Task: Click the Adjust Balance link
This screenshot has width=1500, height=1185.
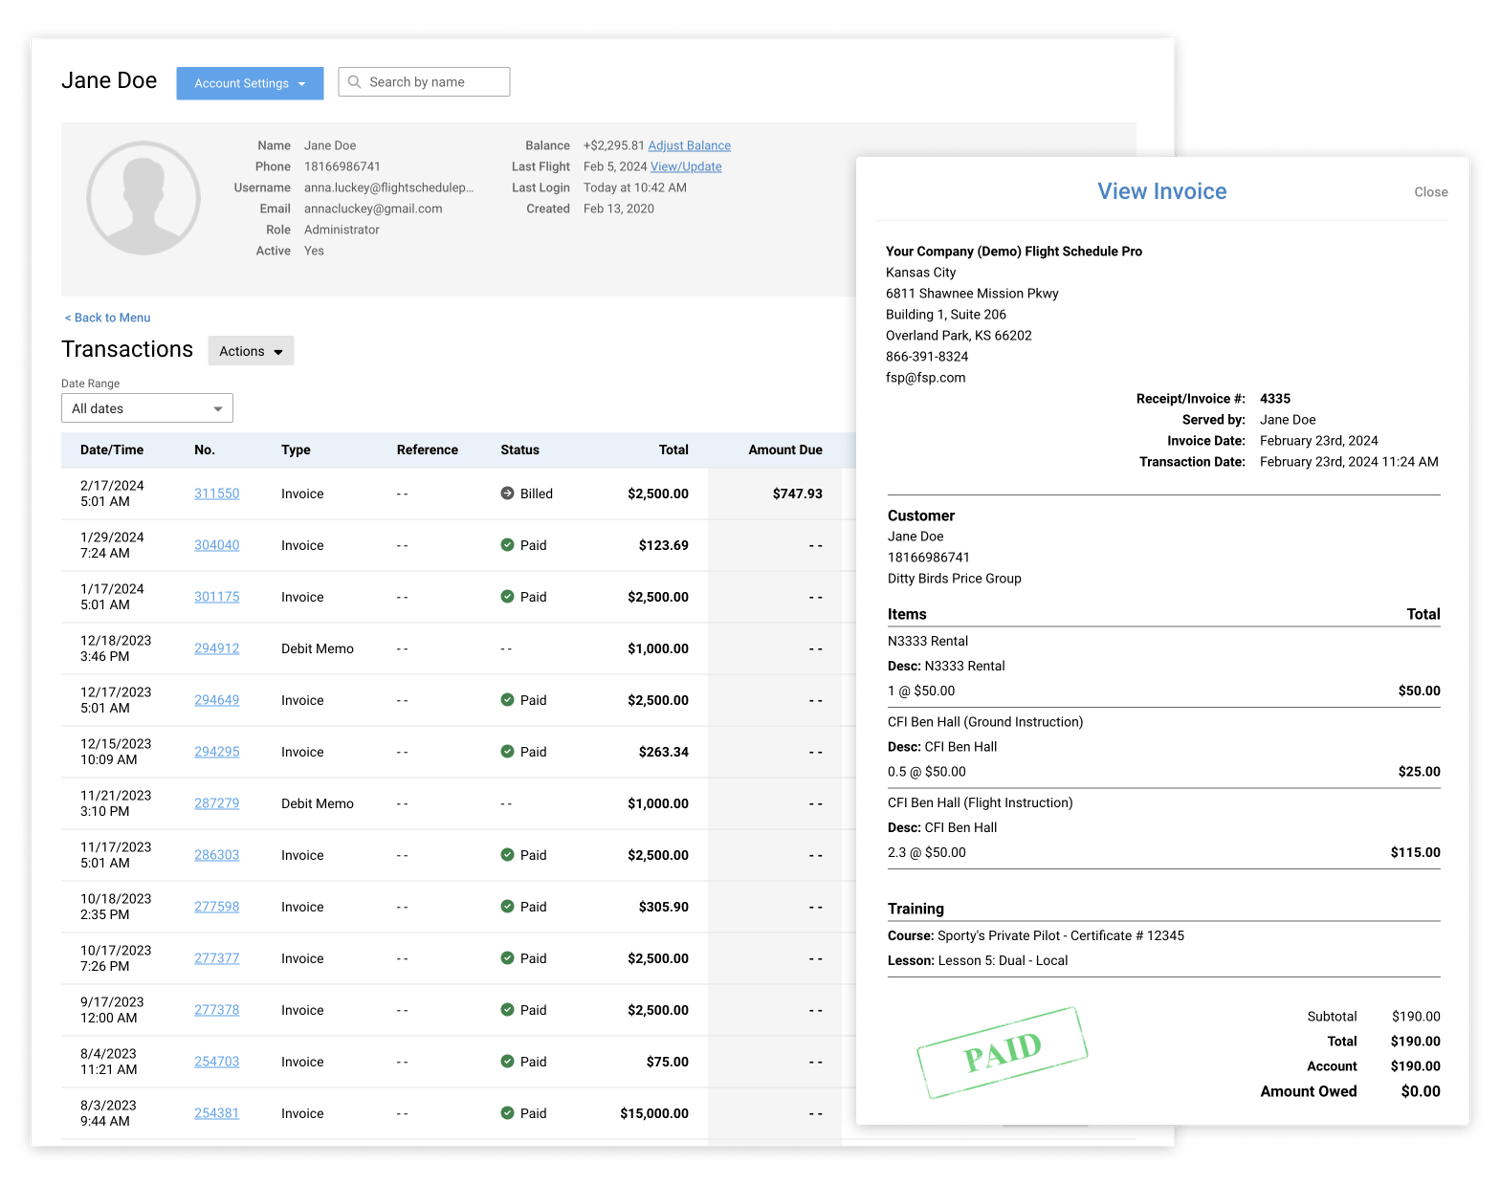Action: (x=689, y=145)
